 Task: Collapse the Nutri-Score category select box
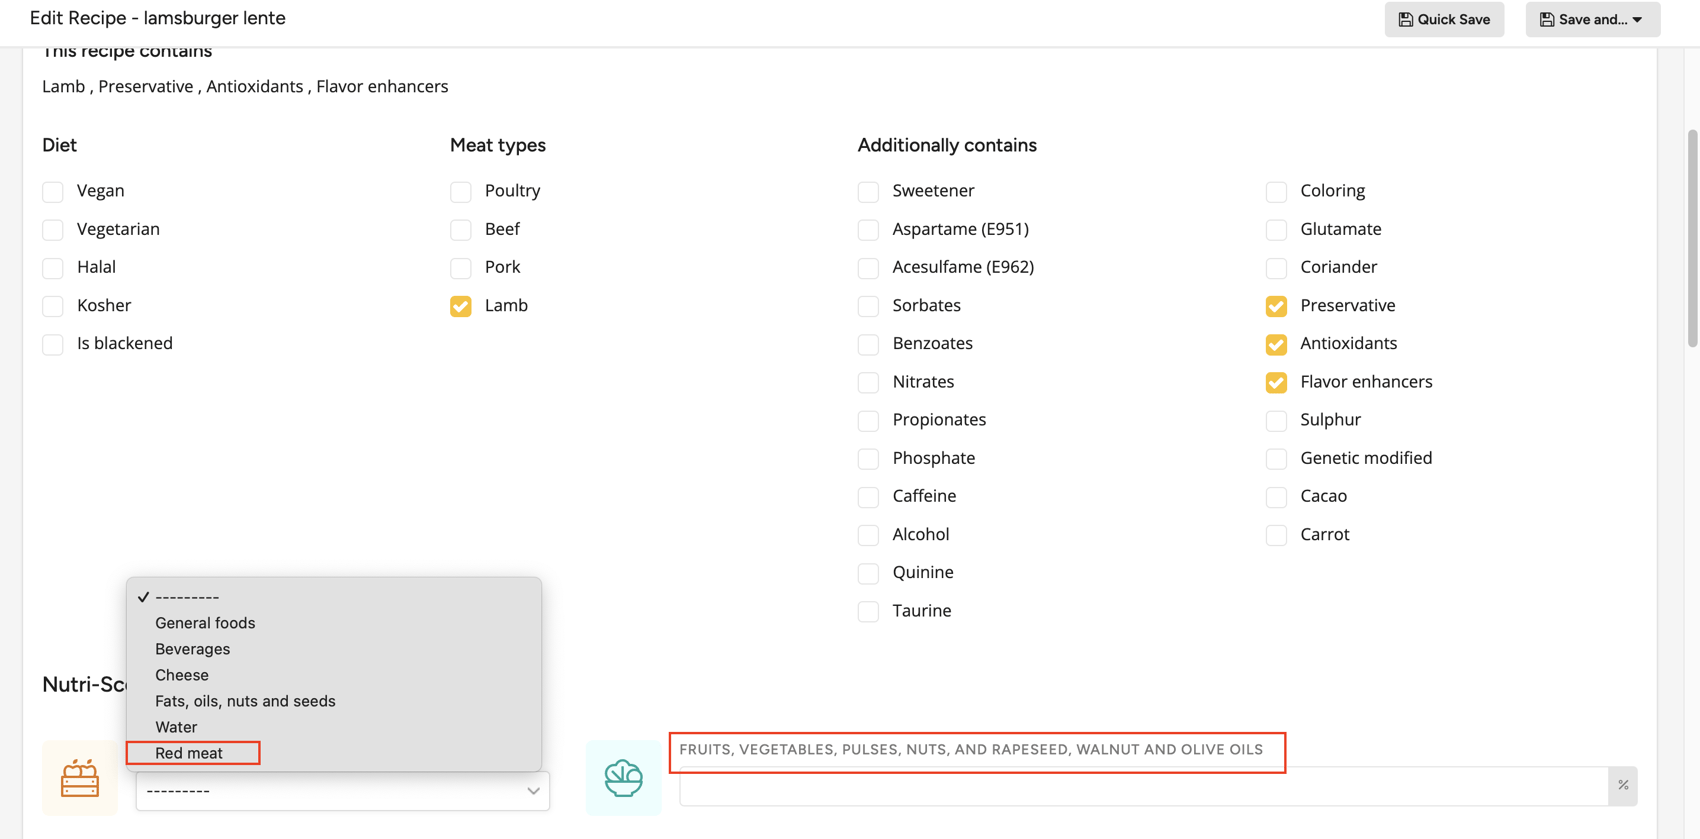click(342, 790)
